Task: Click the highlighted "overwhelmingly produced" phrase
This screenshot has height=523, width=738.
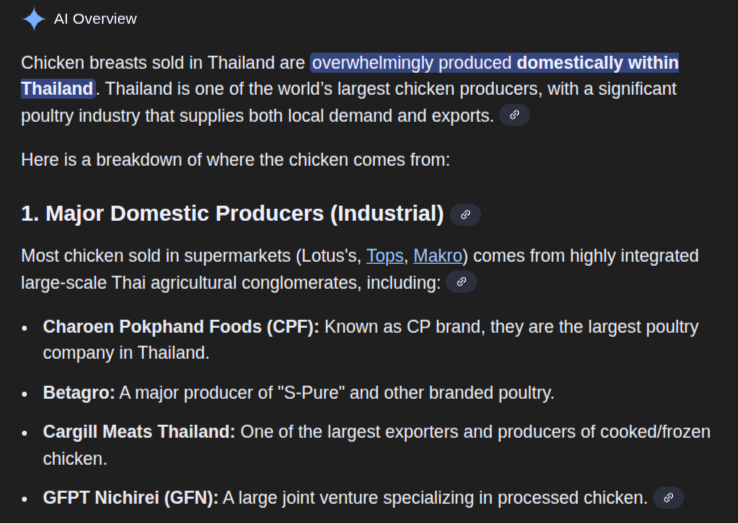Action: coord(412,63)
